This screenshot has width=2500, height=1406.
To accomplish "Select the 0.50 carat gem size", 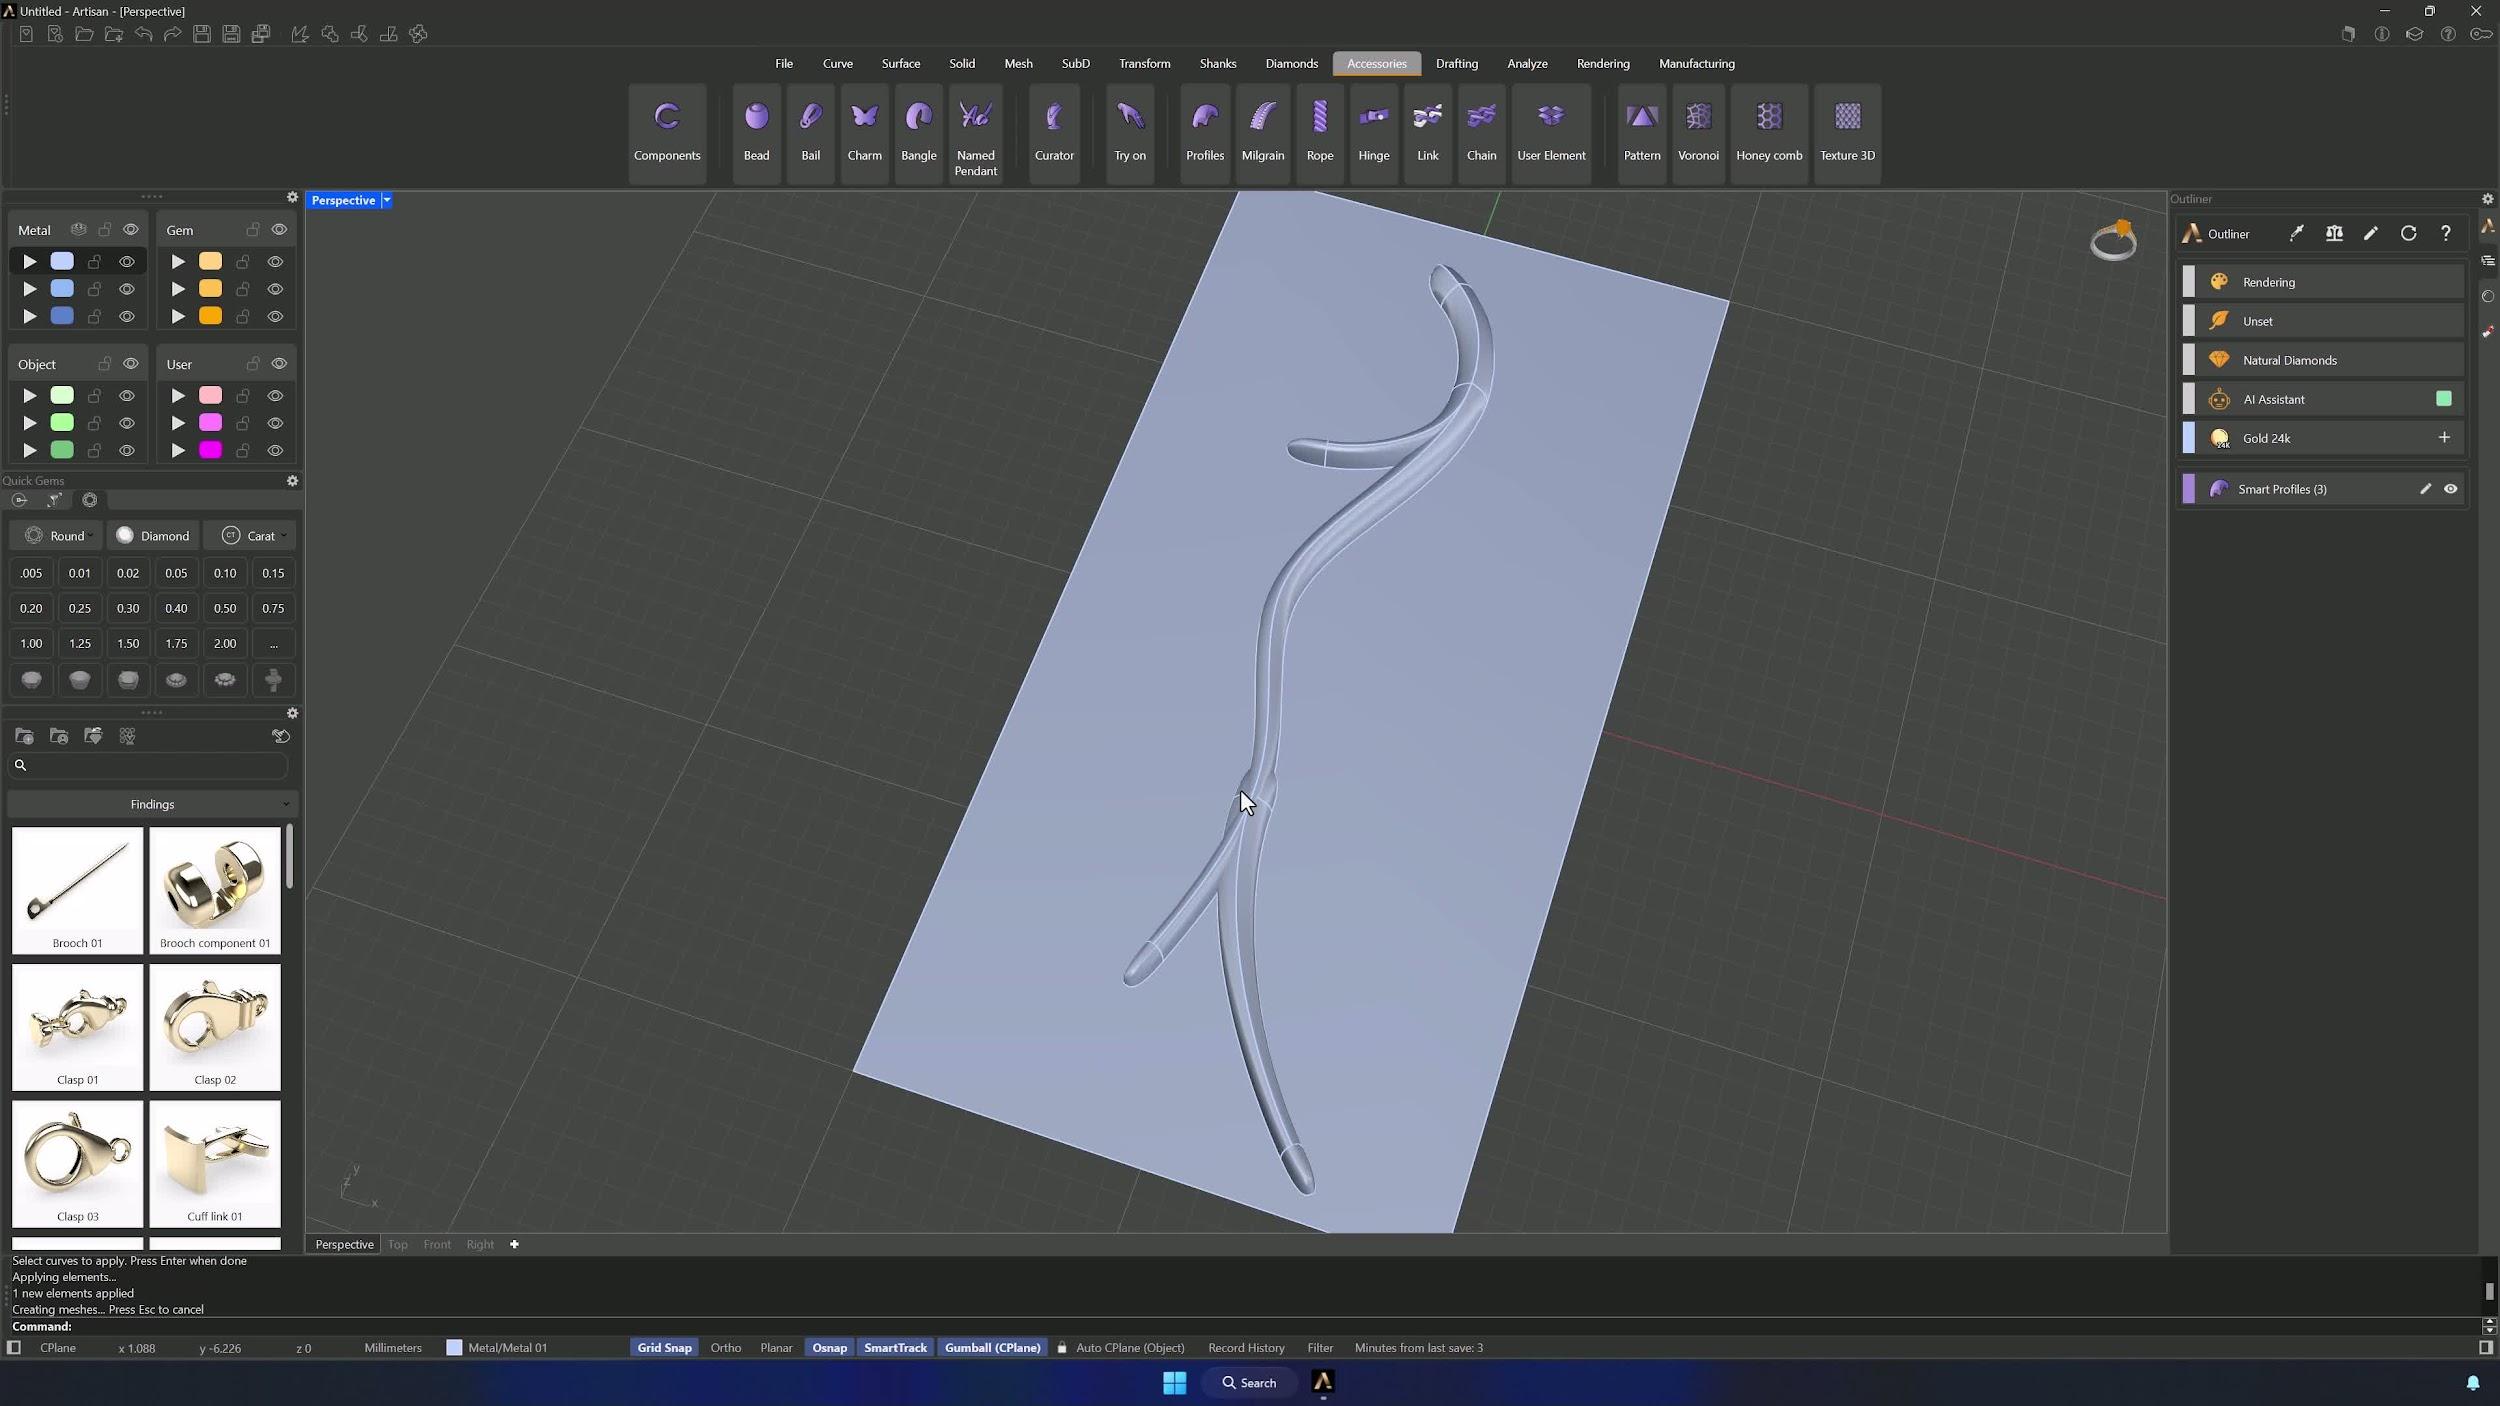I will coord(225,608).
